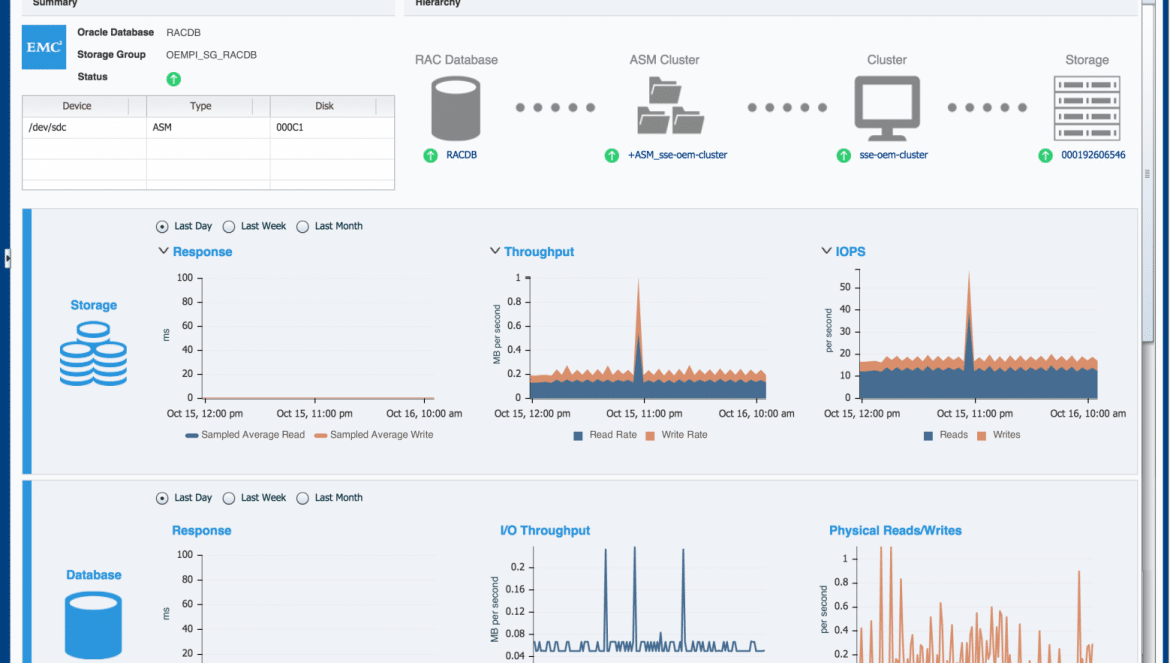This screenshot has height=663, width=1170.
Task: Click the green Status arrow in Summary
Action: pyautogui.click(x=174, y=79)
